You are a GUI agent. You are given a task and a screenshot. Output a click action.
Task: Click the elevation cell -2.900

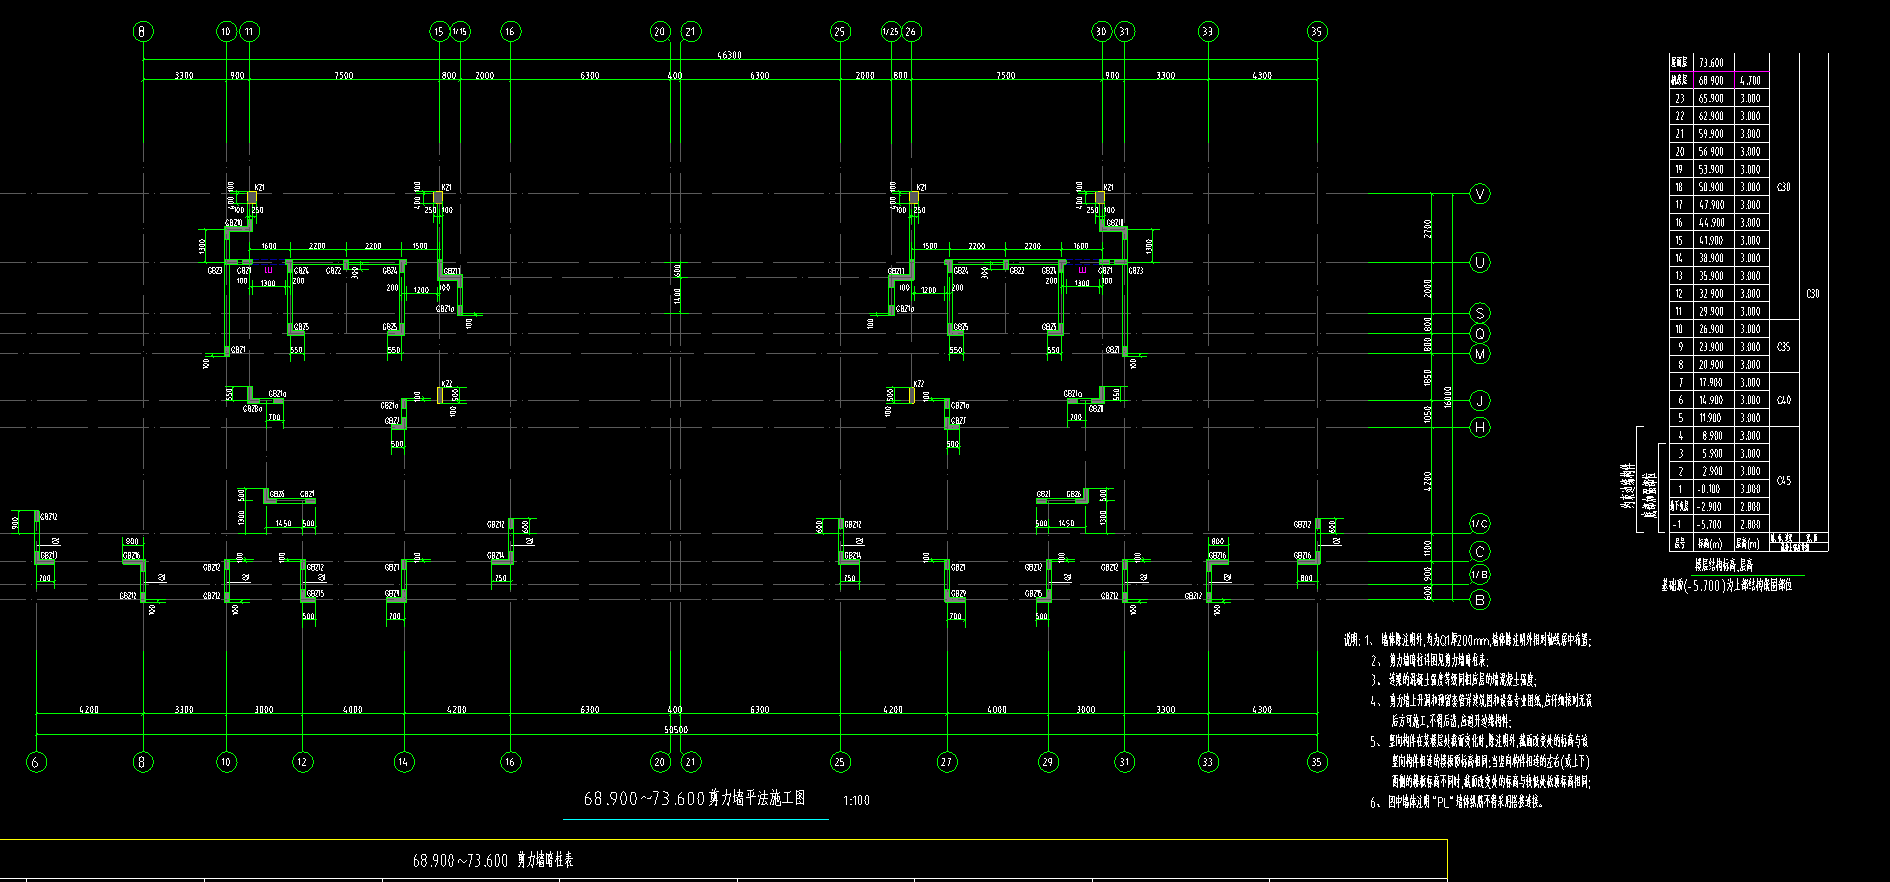point(1711,507)
